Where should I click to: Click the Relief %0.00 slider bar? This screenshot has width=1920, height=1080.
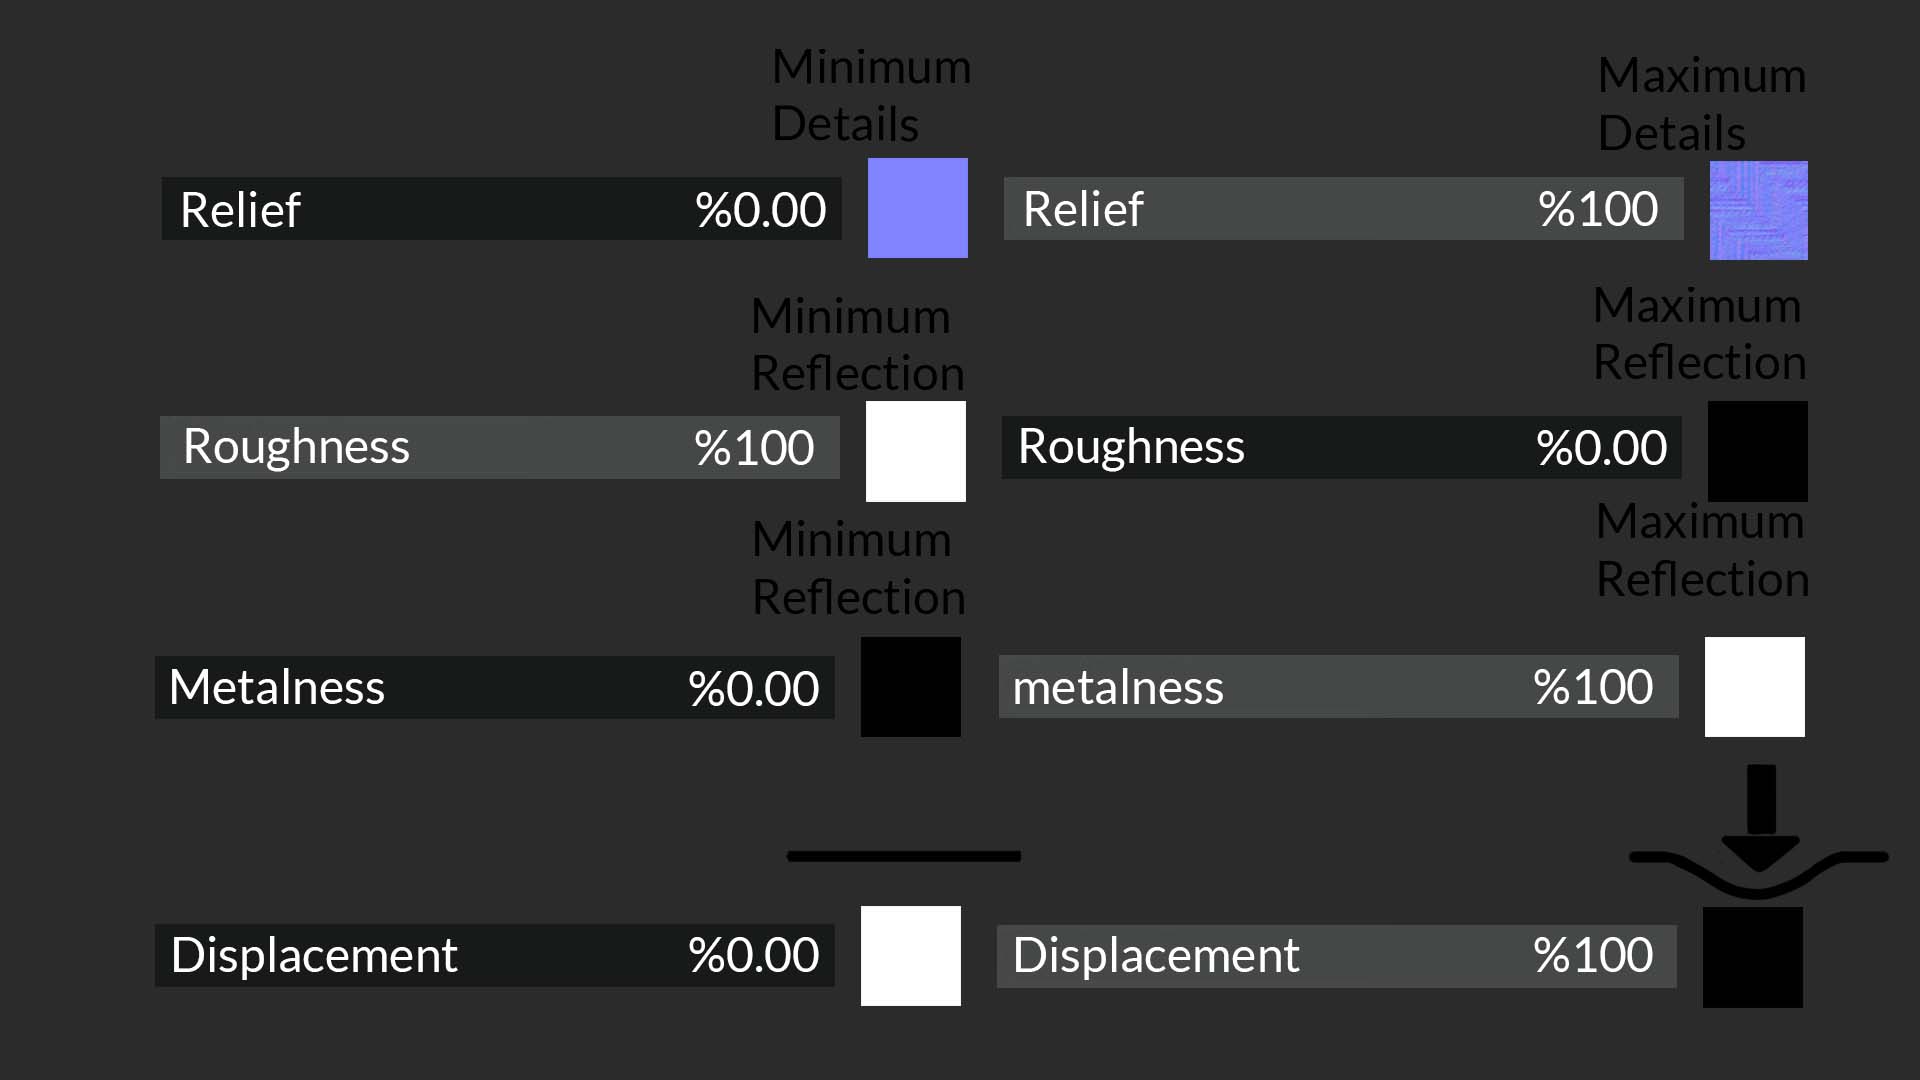coord(501,209)
